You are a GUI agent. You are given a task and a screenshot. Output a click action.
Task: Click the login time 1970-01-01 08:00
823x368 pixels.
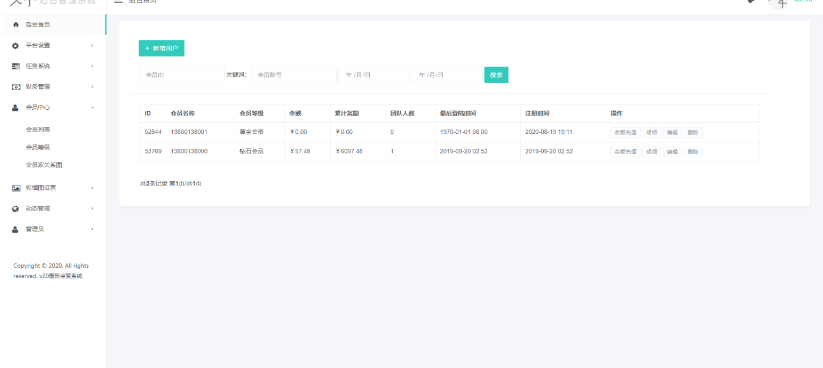(x=463, y=132)
